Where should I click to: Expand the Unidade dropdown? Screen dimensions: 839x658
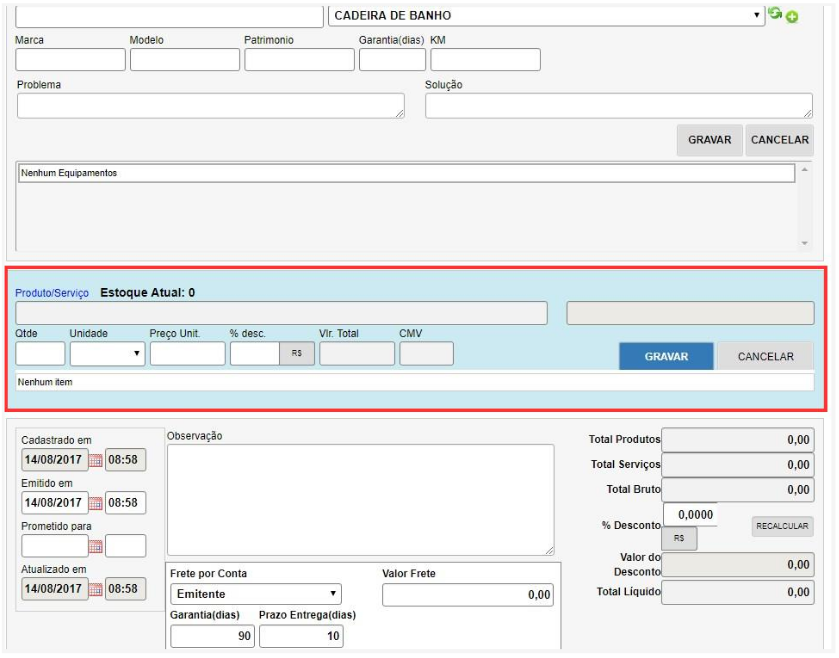107,354
